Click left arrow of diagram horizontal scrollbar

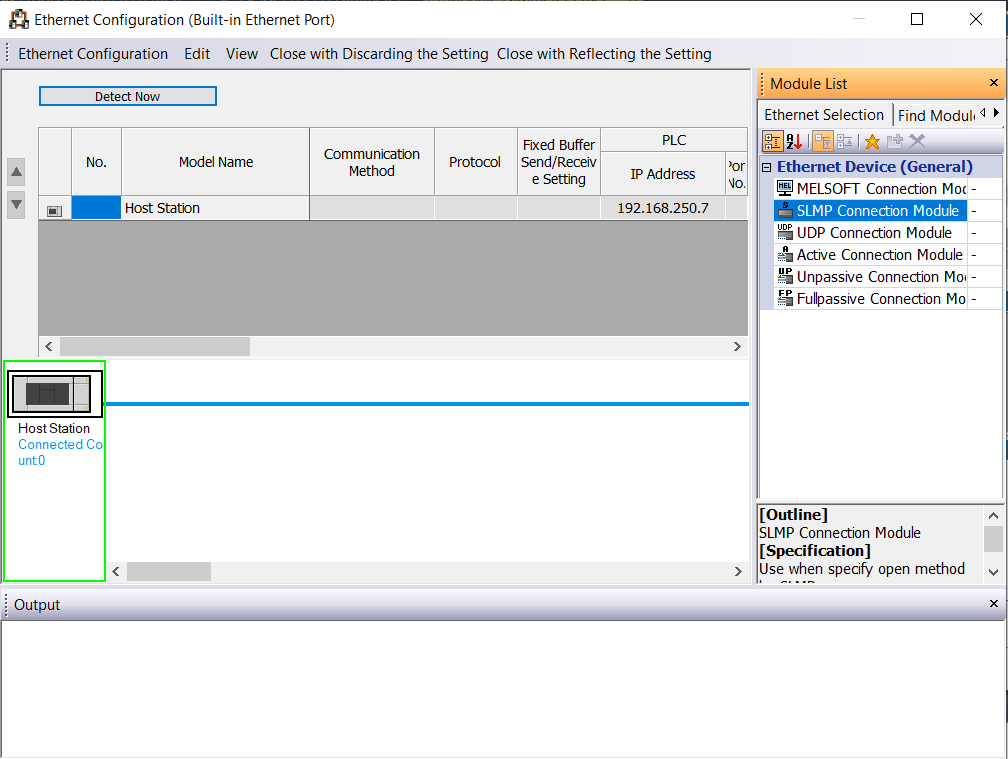pyautogui.click(x=116, y=571)
